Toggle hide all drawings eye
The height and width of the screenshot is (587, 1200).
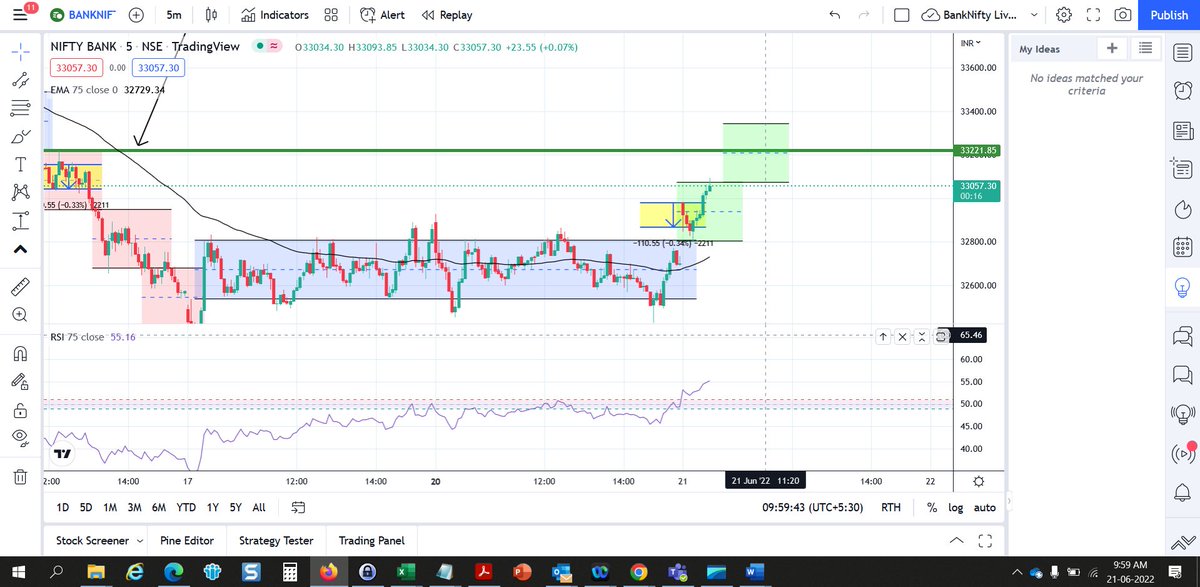pyautogui.click(x=20, y=438)
